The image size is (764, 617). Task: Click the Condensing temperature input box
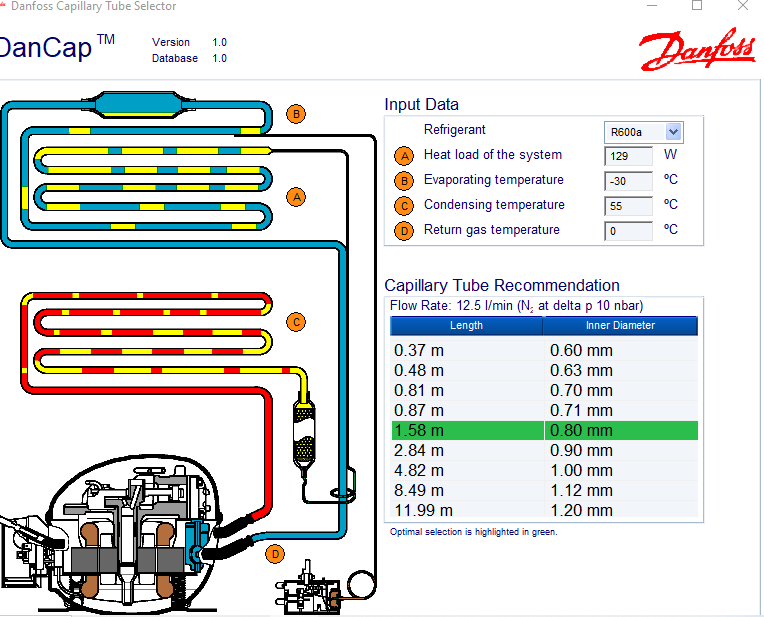628,206
